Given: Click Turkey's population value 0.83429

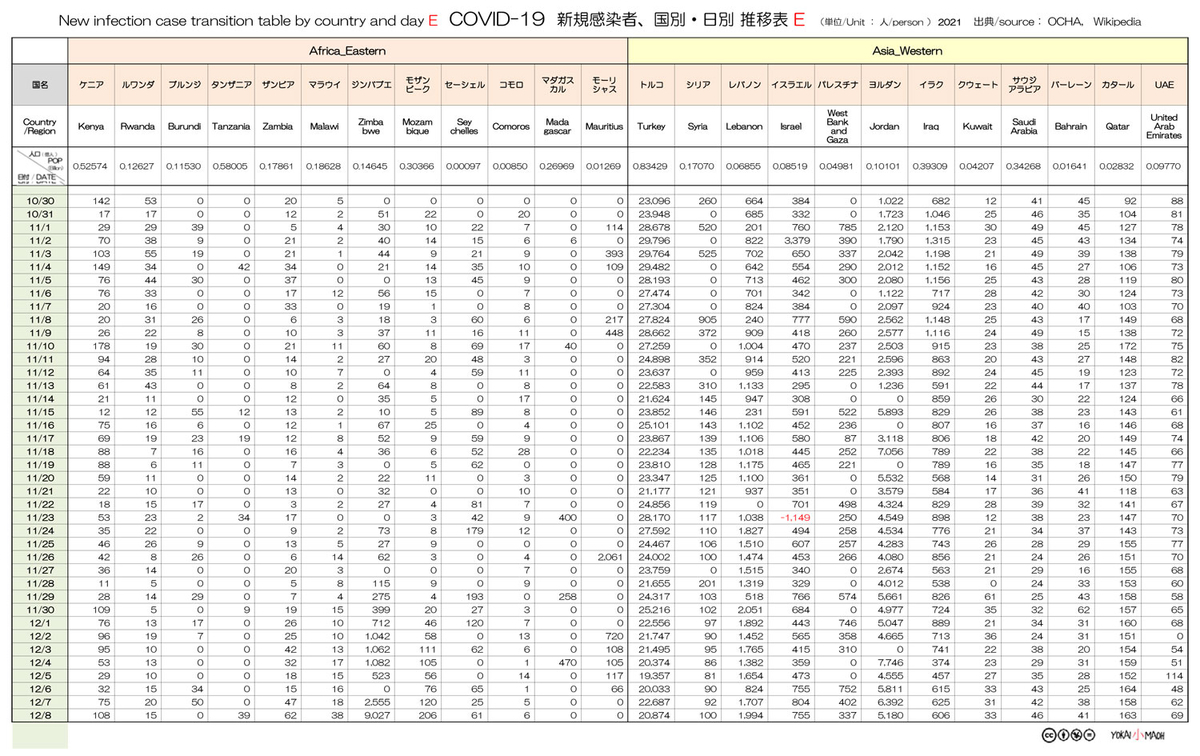Looking at the screenshot, I should [x=651, y=165].
